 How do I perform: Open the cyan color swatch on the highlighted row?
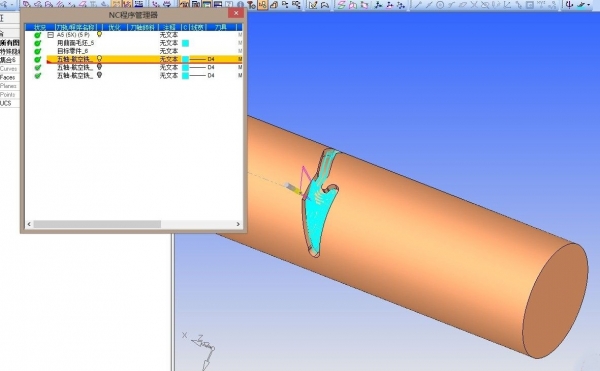186,59
